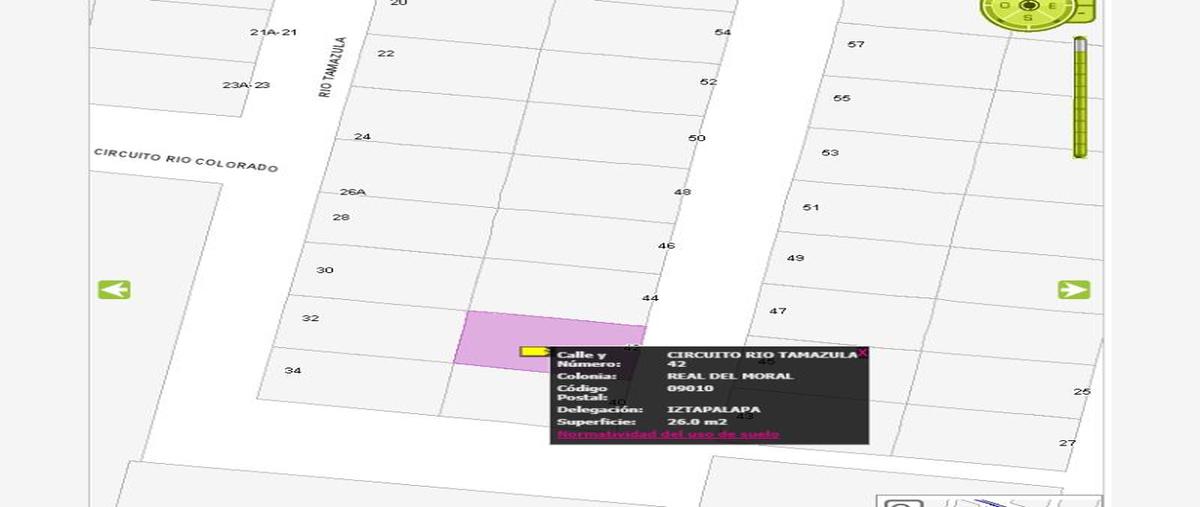The width and height of the screenshot is (1200, 507).
Task: Close the property info popup
Action: (863, 353)
